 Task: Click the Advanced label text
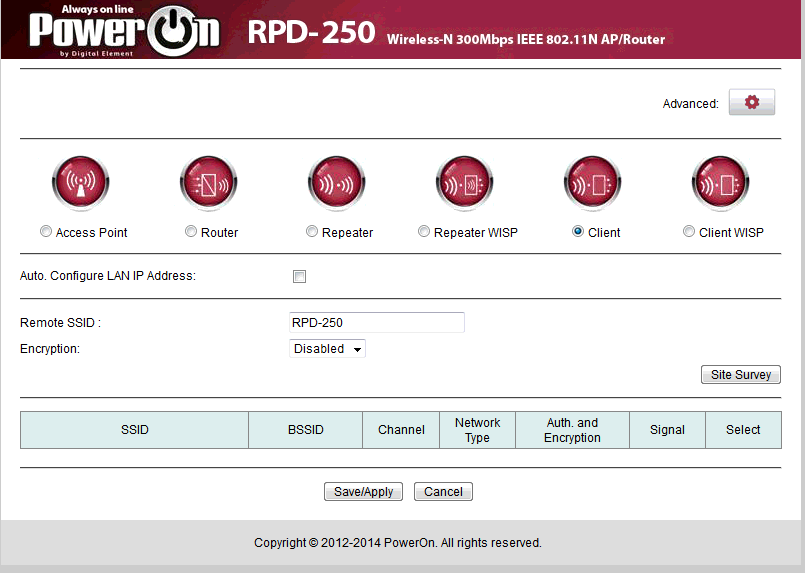pyautogui.click(x=691, y=104)
